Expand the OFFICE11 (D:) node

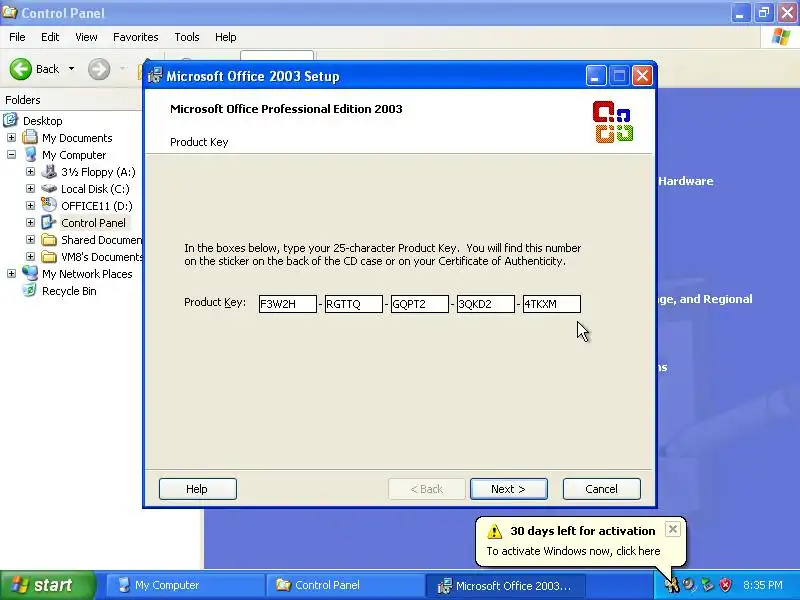pos(30,206)
